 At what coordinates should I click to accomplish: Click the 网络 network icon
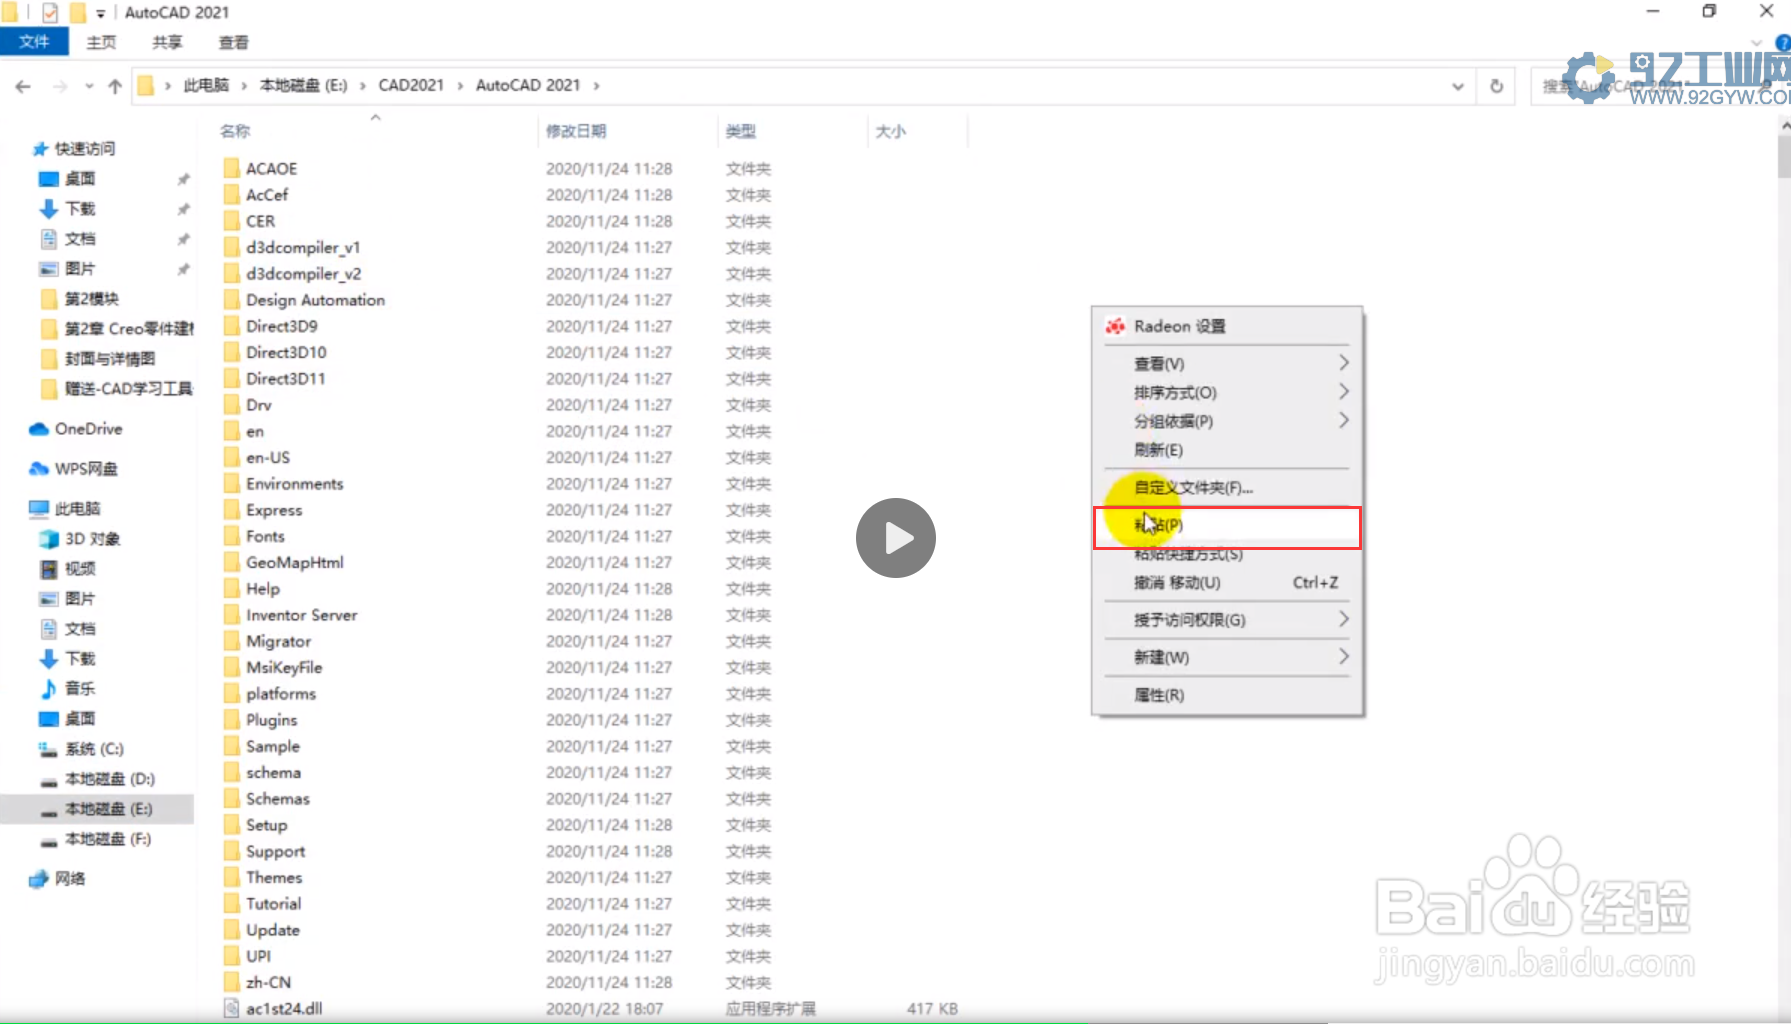(x=39, y=879)
